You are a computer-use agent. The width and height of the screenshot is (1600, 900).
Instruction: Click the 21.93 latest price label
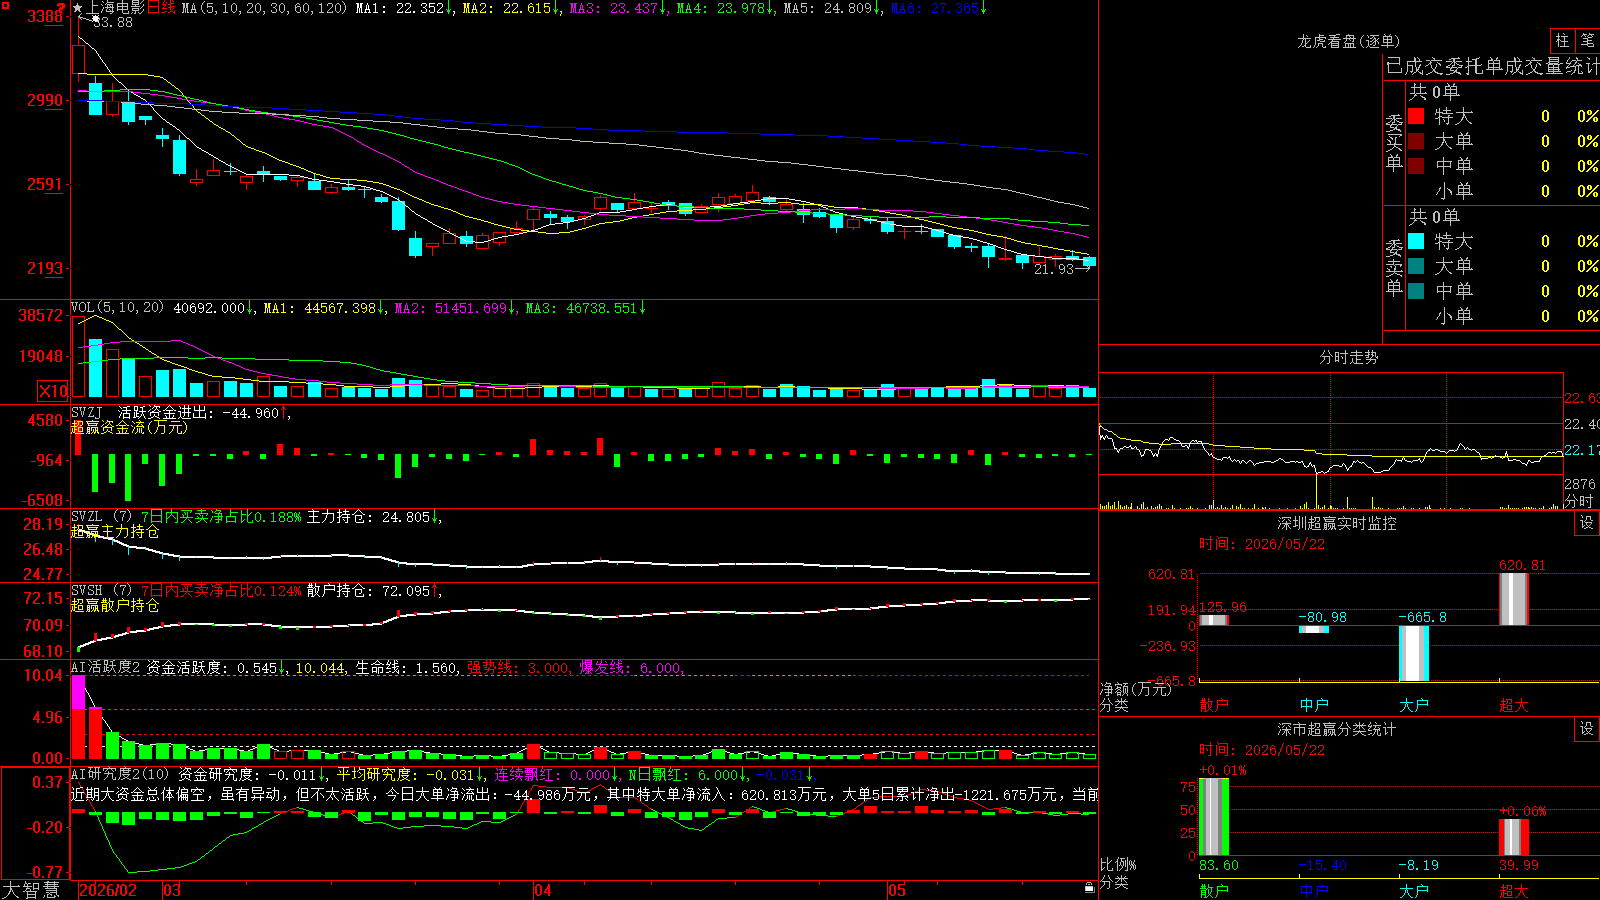1054,269
